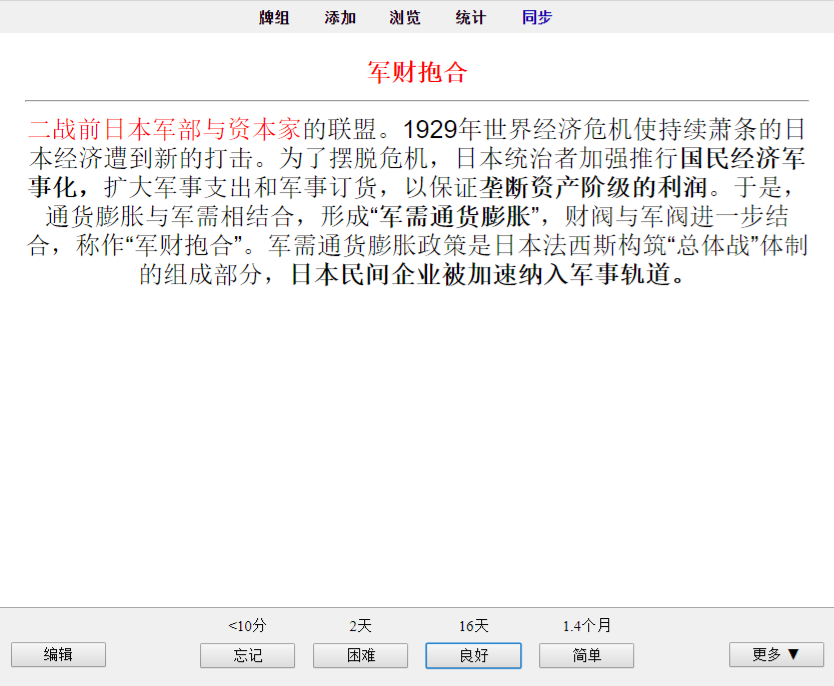Viewport: 834px width, 686px height.
Task: Open the 统计 (Stats) tab
Action: coord(470,18)
